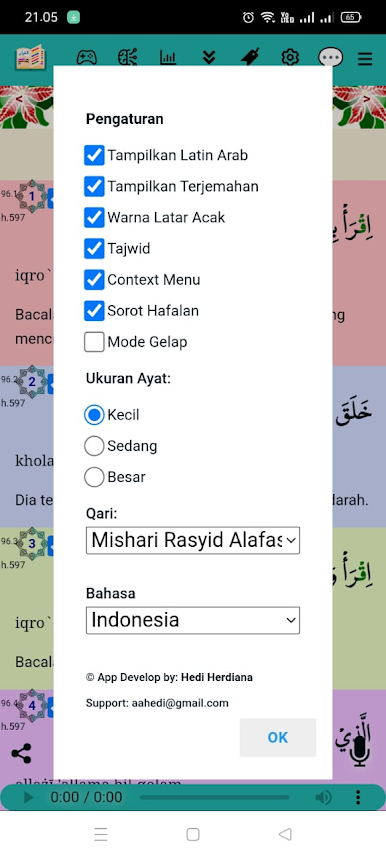The image size is (386, 858).
Task: Open the settings gear icon
Action: tap(290, 57)
